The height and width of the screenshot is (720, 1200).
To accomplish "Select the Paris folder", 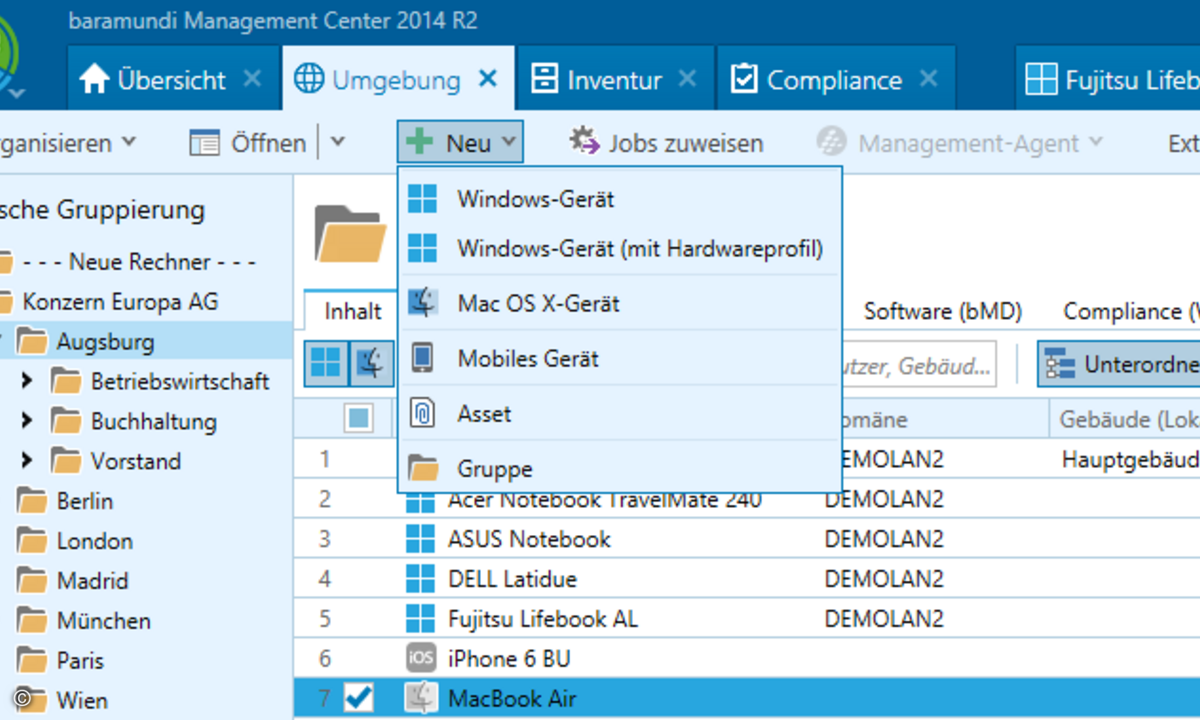I will [x=80, y=661].
